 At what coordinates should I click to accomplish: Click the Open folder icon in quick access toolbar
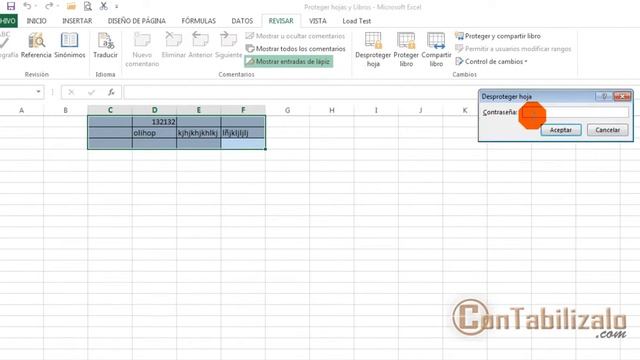point(71,6)
